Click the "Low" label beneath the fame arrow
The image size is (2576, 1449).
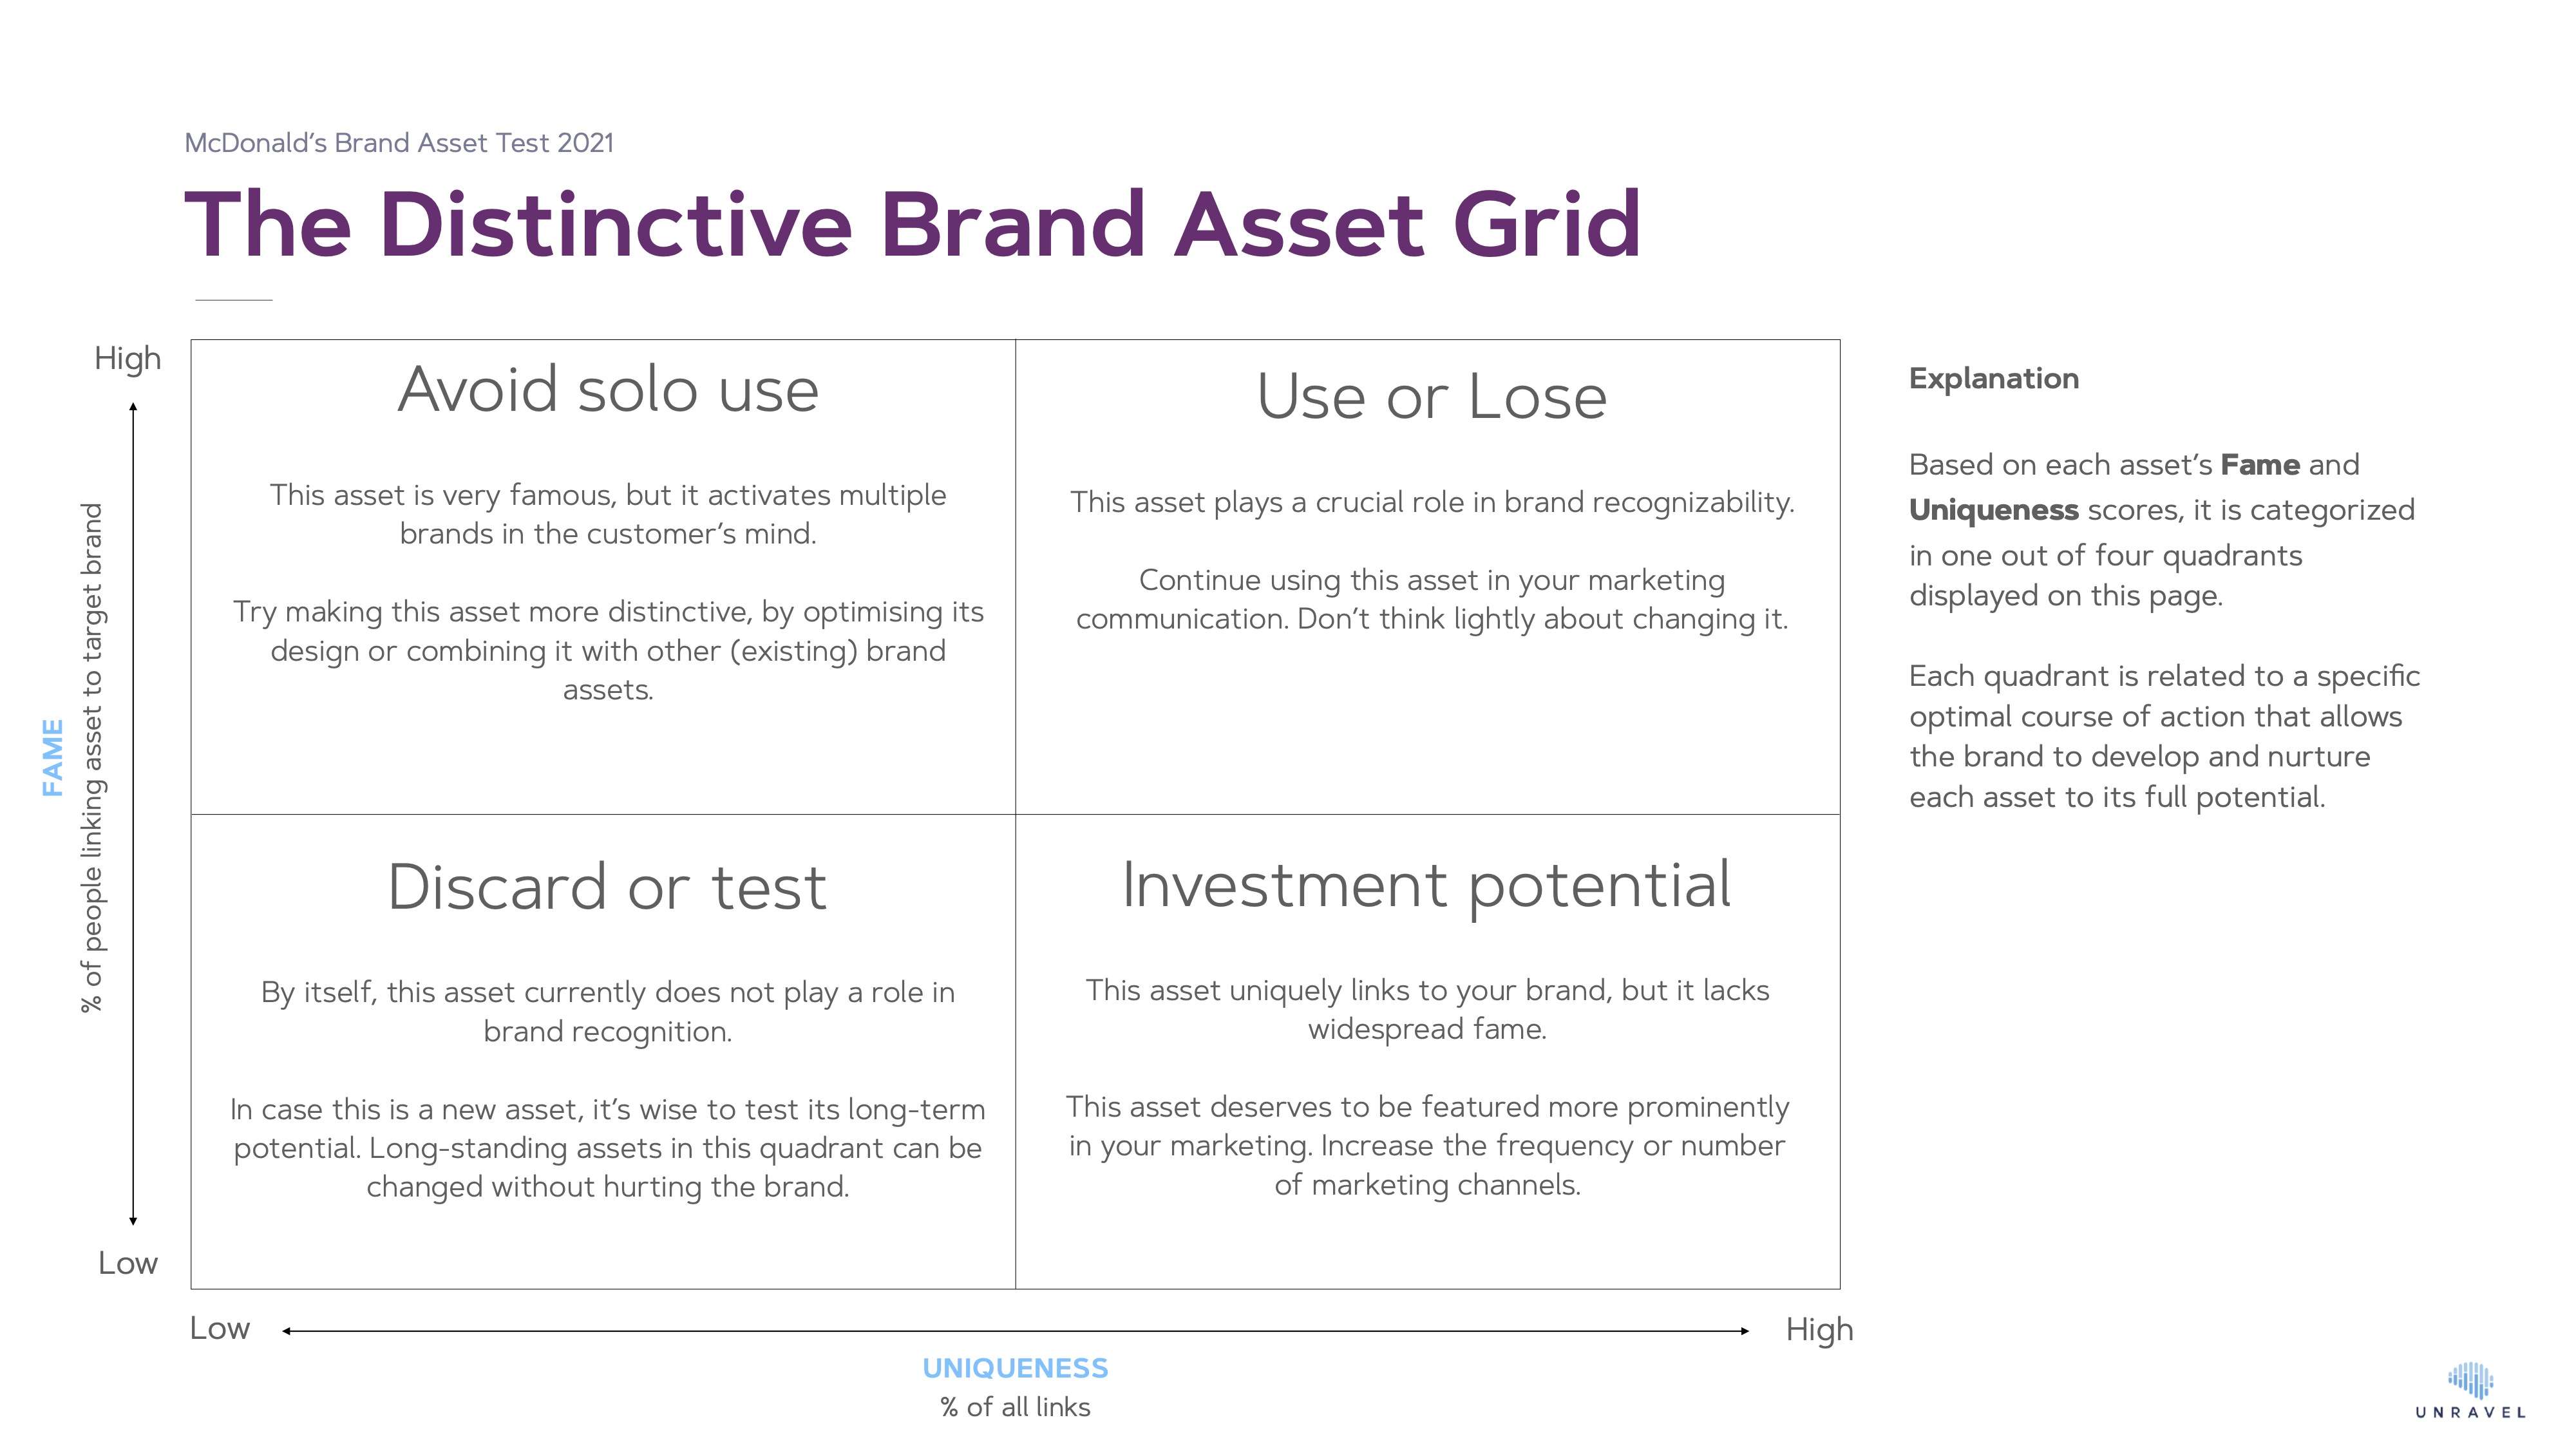pos(127,1263)
